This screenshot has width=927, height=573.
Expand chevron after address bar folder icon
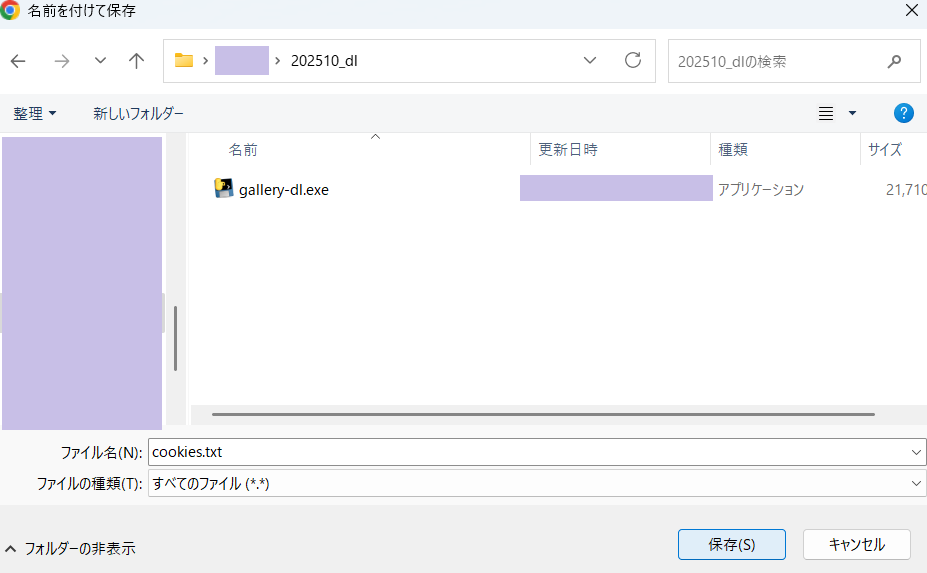pyautogui.click(x=205, y=60)
